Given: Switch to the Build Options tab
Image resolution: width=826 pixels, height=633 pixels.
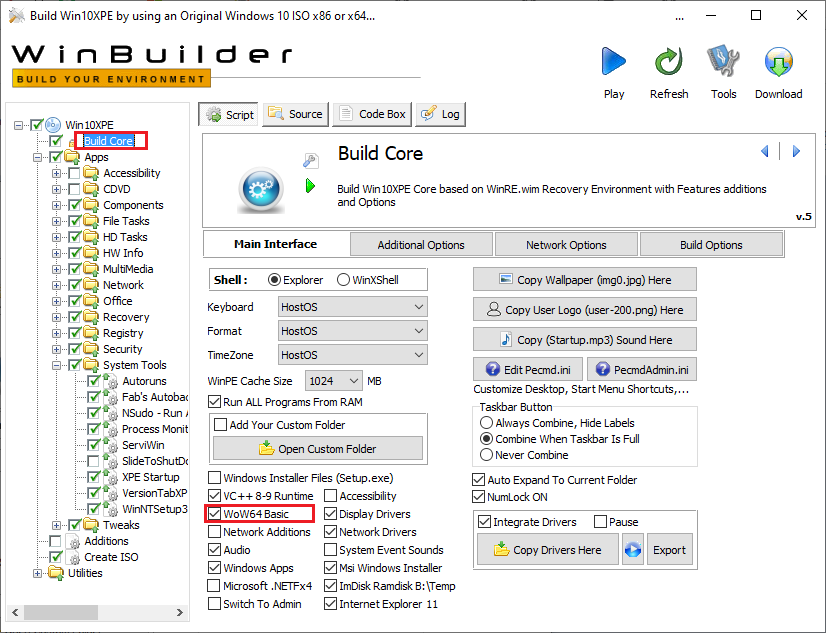Looking at the screenshot, I should (711, 245).
